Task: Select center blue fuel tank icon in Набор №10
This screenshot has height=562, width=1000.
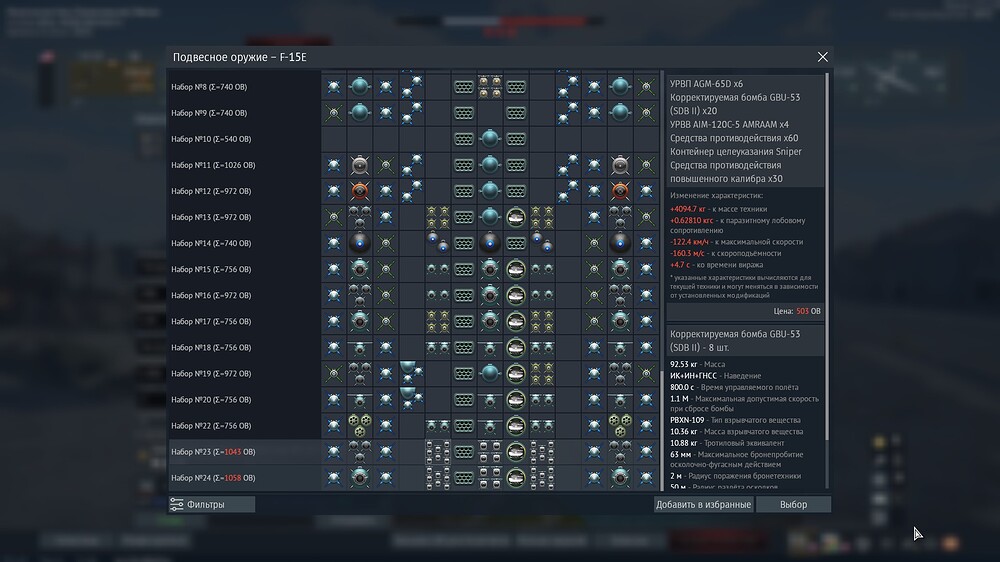Action: coord(490,138)
